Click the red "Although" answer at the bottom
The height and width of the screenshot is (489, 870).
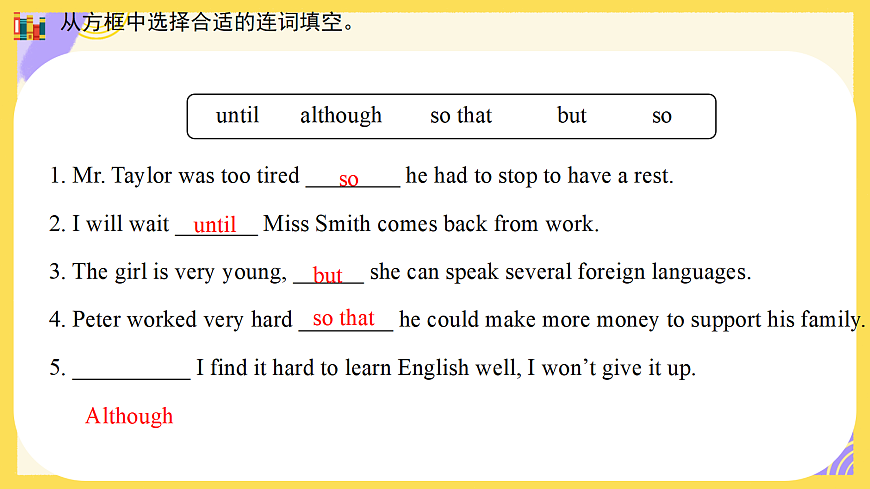(129, 416)
